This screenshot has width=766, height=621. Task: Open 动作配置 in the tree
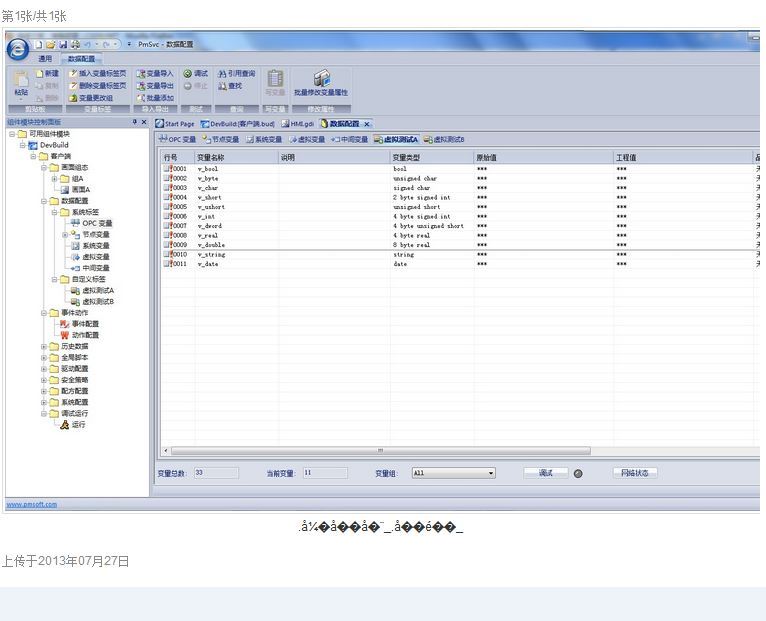85,335
